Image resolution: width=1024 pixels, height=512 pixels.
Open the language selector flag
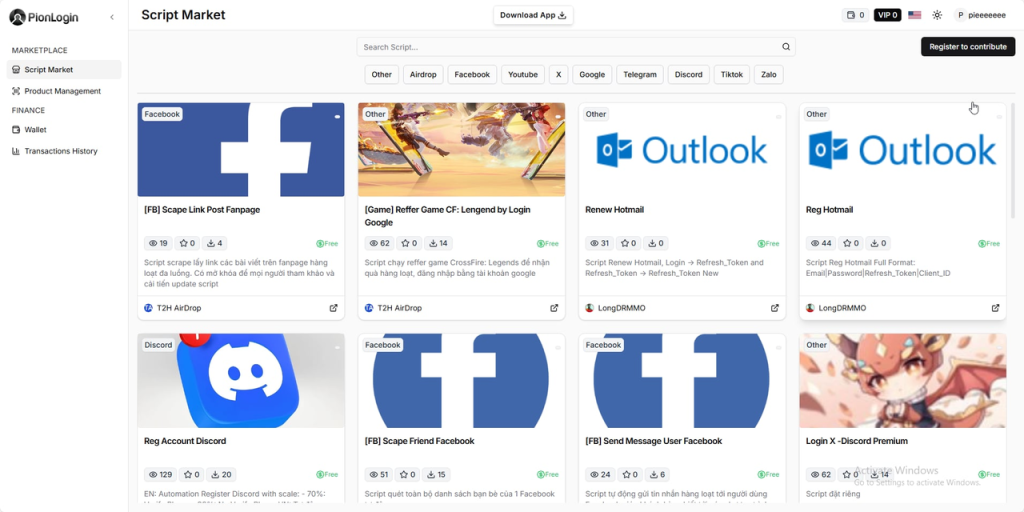[914, 15]
